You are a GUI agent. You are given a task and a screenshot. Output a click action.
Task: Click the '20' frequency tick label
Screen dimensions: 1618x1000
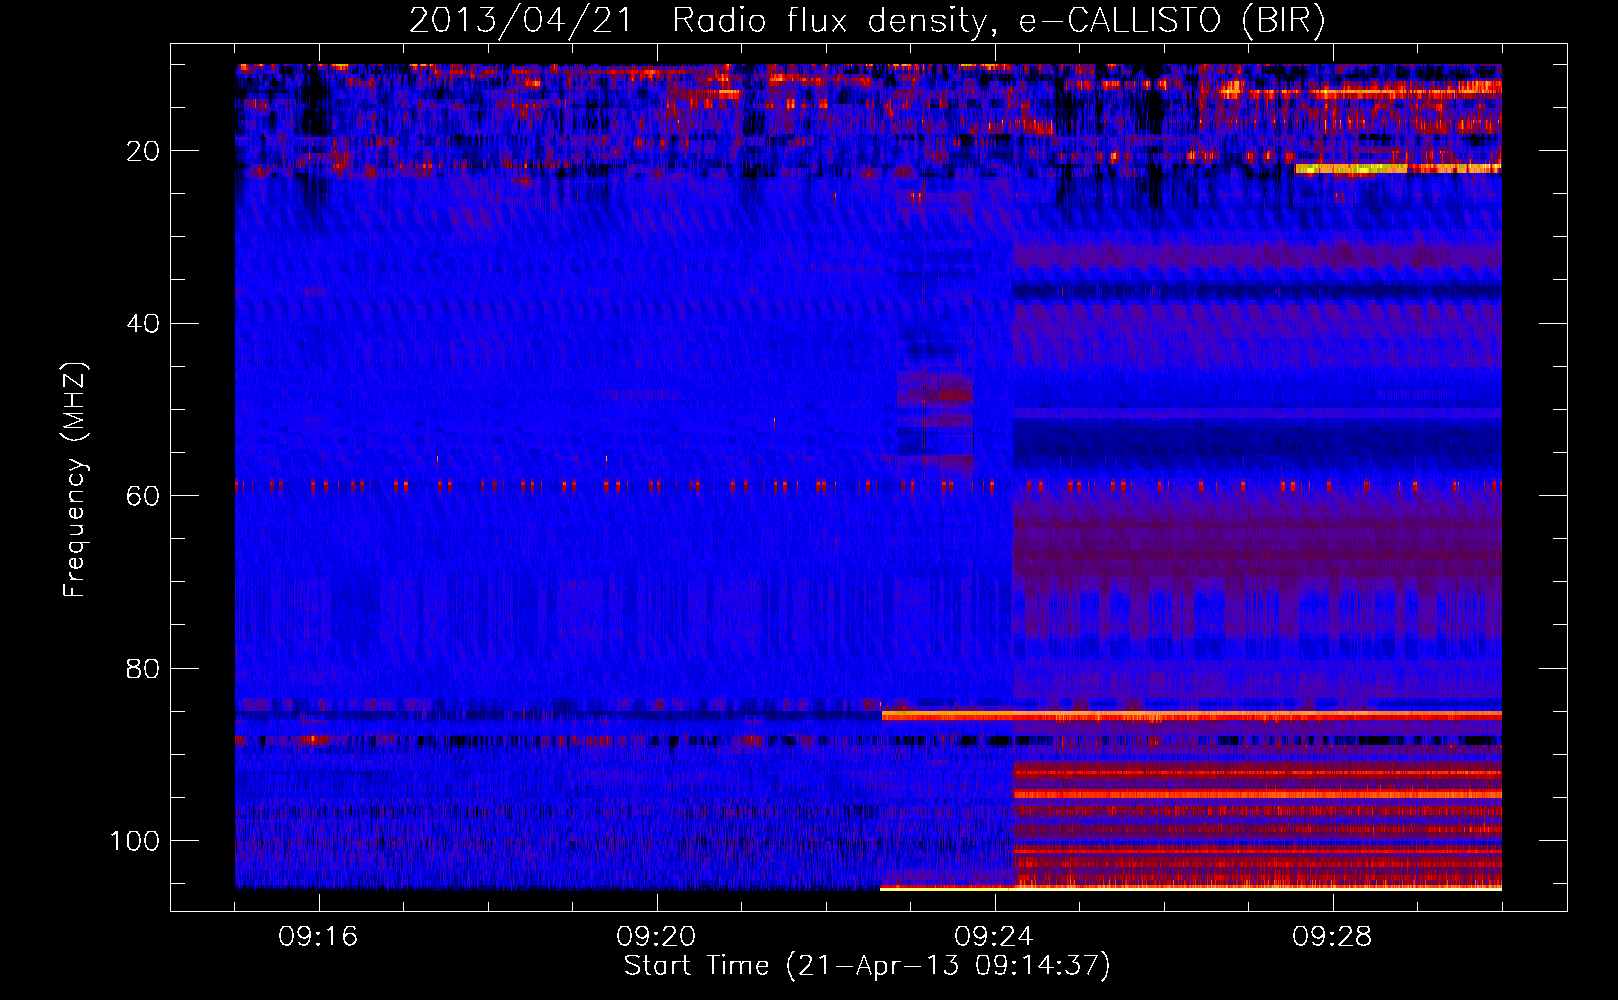click(x=143, y=151)
